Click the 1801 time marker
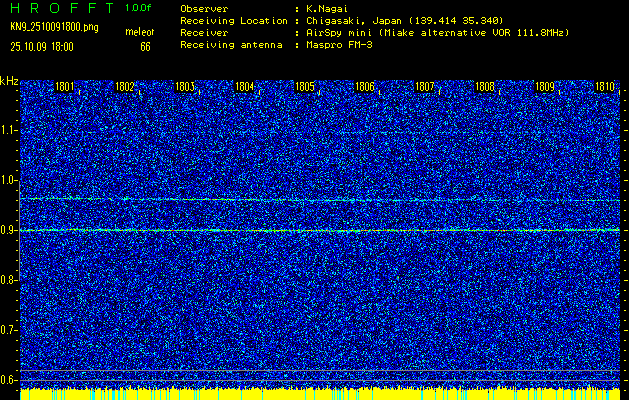 pos(65,87)
